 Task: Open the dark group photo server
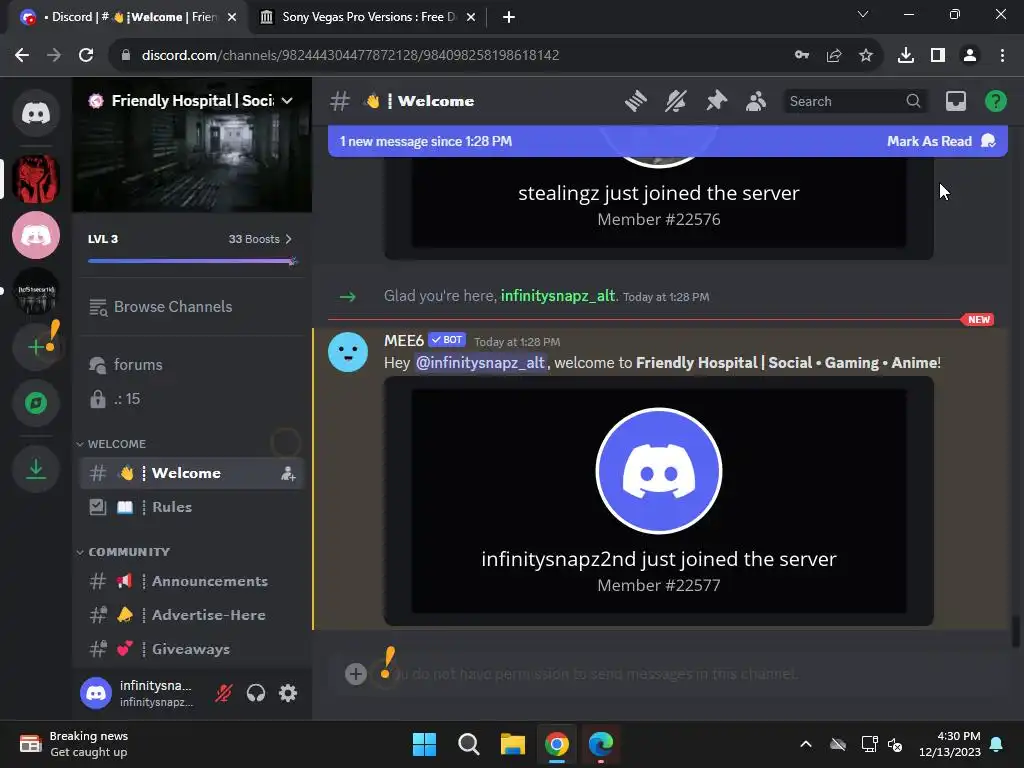[36, 291]
